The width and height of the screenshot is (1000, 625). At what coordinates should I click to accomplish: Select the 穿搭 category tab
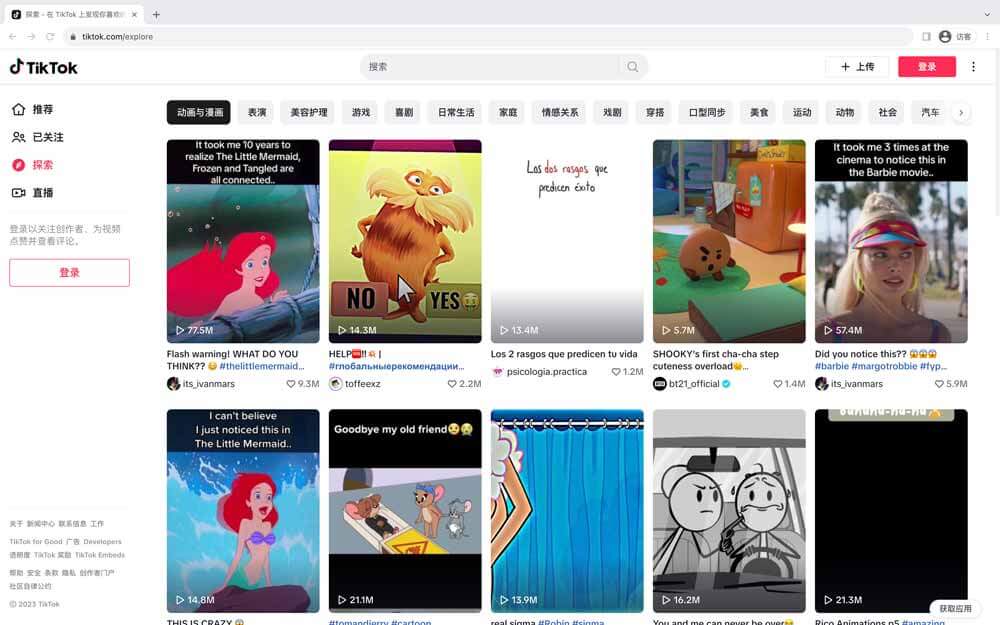click(x=655, y=112)
